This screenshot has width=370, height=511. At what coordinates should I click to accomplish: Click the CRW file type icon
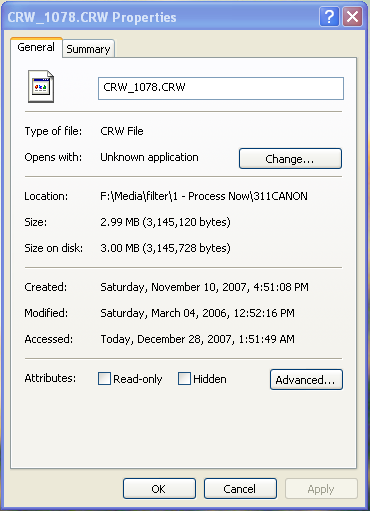41,87
